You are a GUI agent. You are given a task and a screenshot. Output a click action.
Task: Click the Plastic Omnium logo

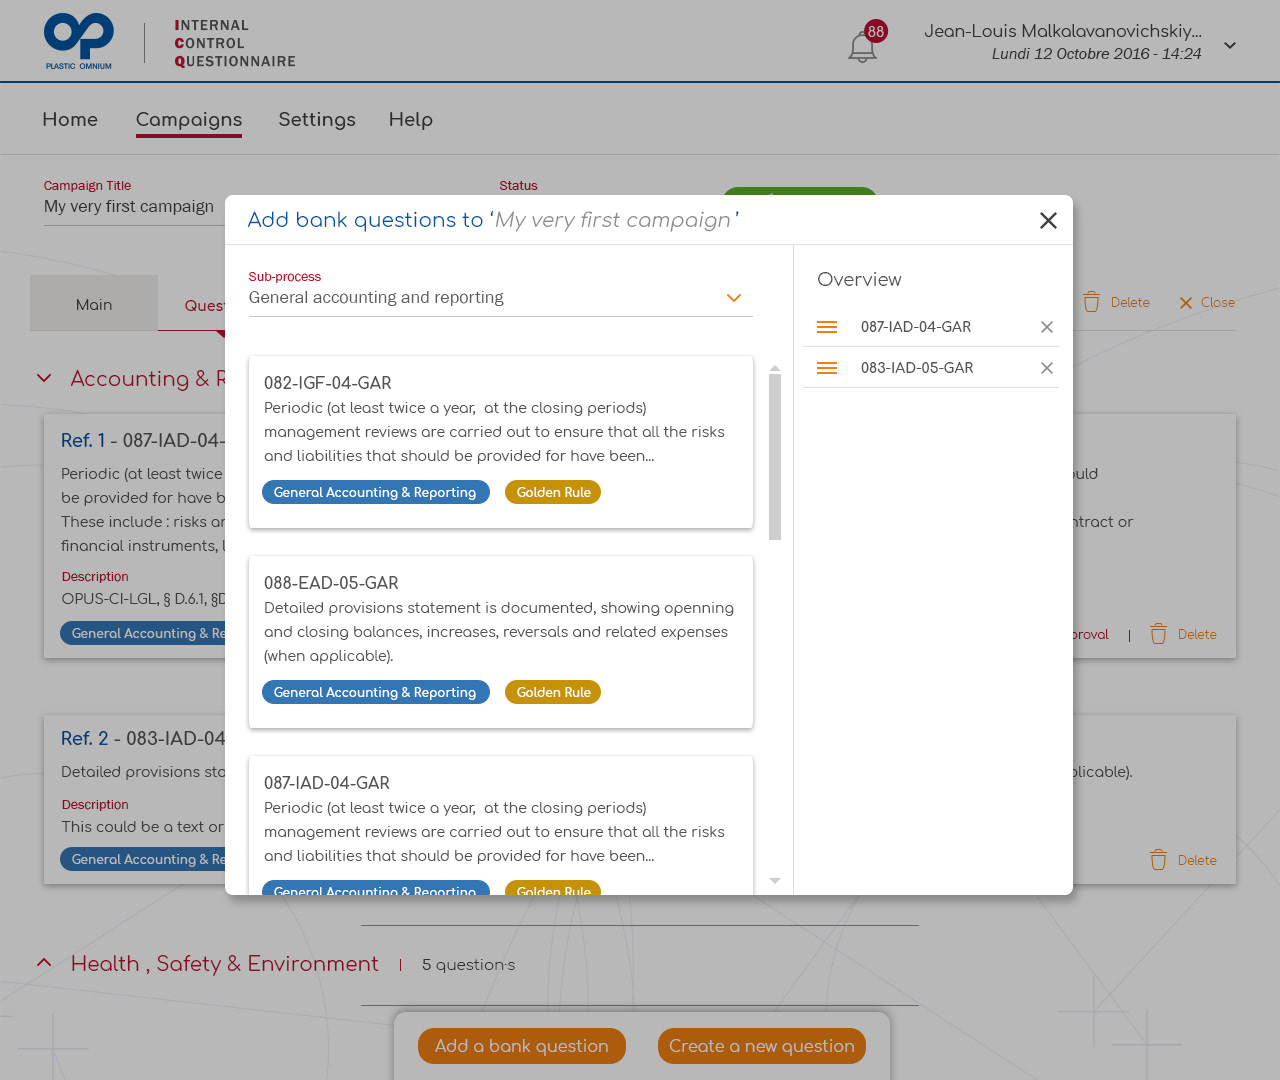(x=79, y=41)
